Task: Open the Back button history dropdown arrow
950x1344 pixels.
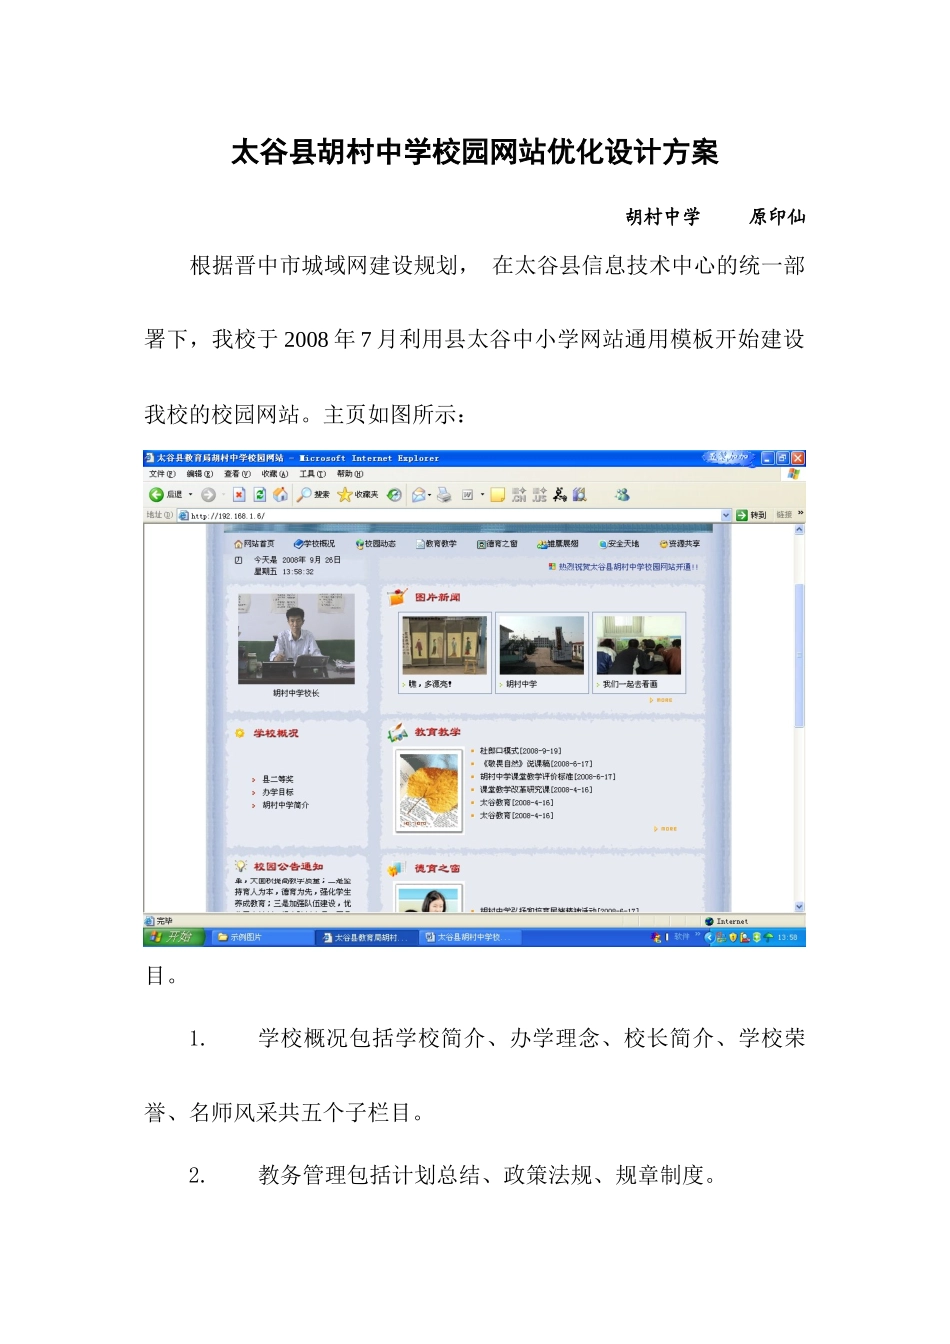Action: [x=191, y=495]
